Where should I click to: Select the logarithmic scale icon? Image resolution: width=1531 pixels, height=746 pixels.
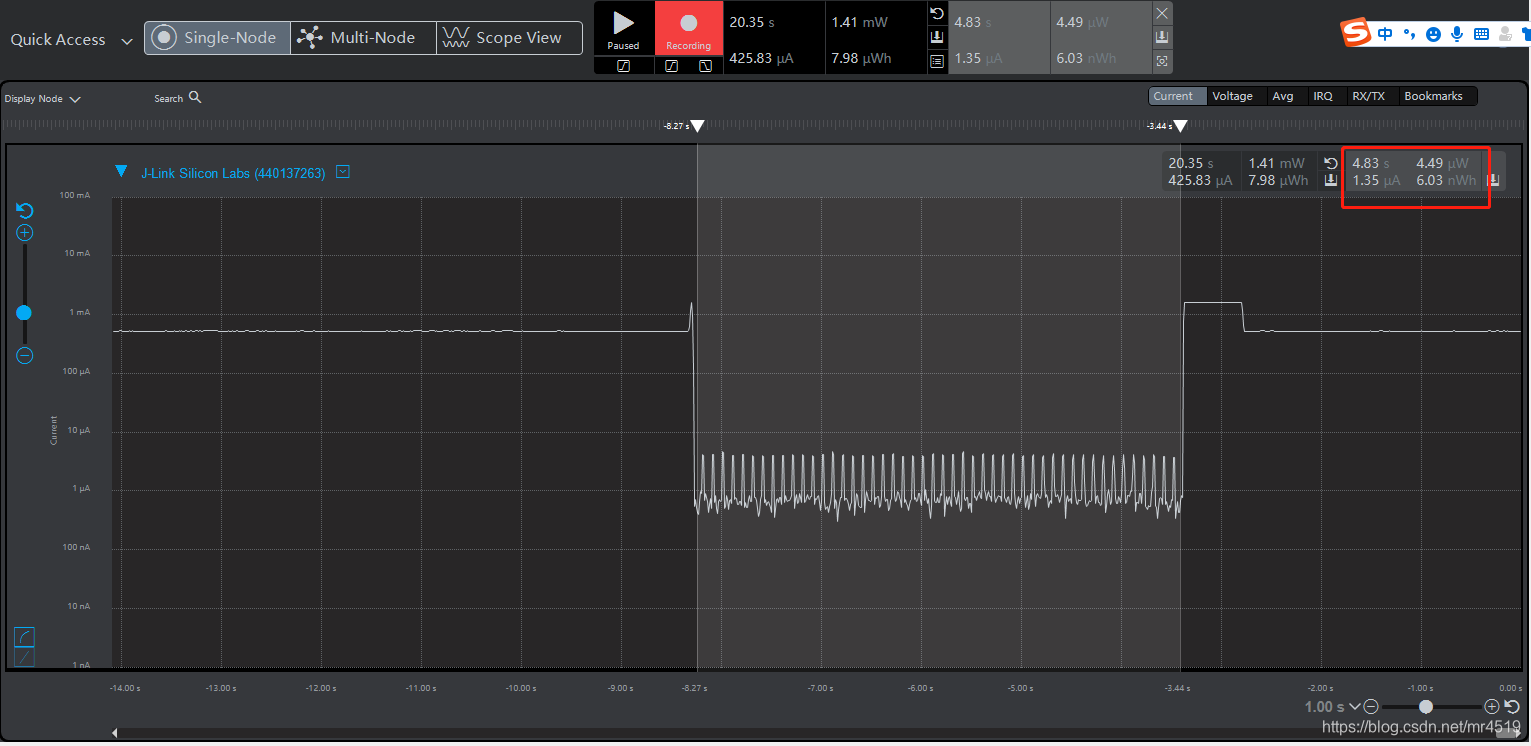click(x=25, y=637)
